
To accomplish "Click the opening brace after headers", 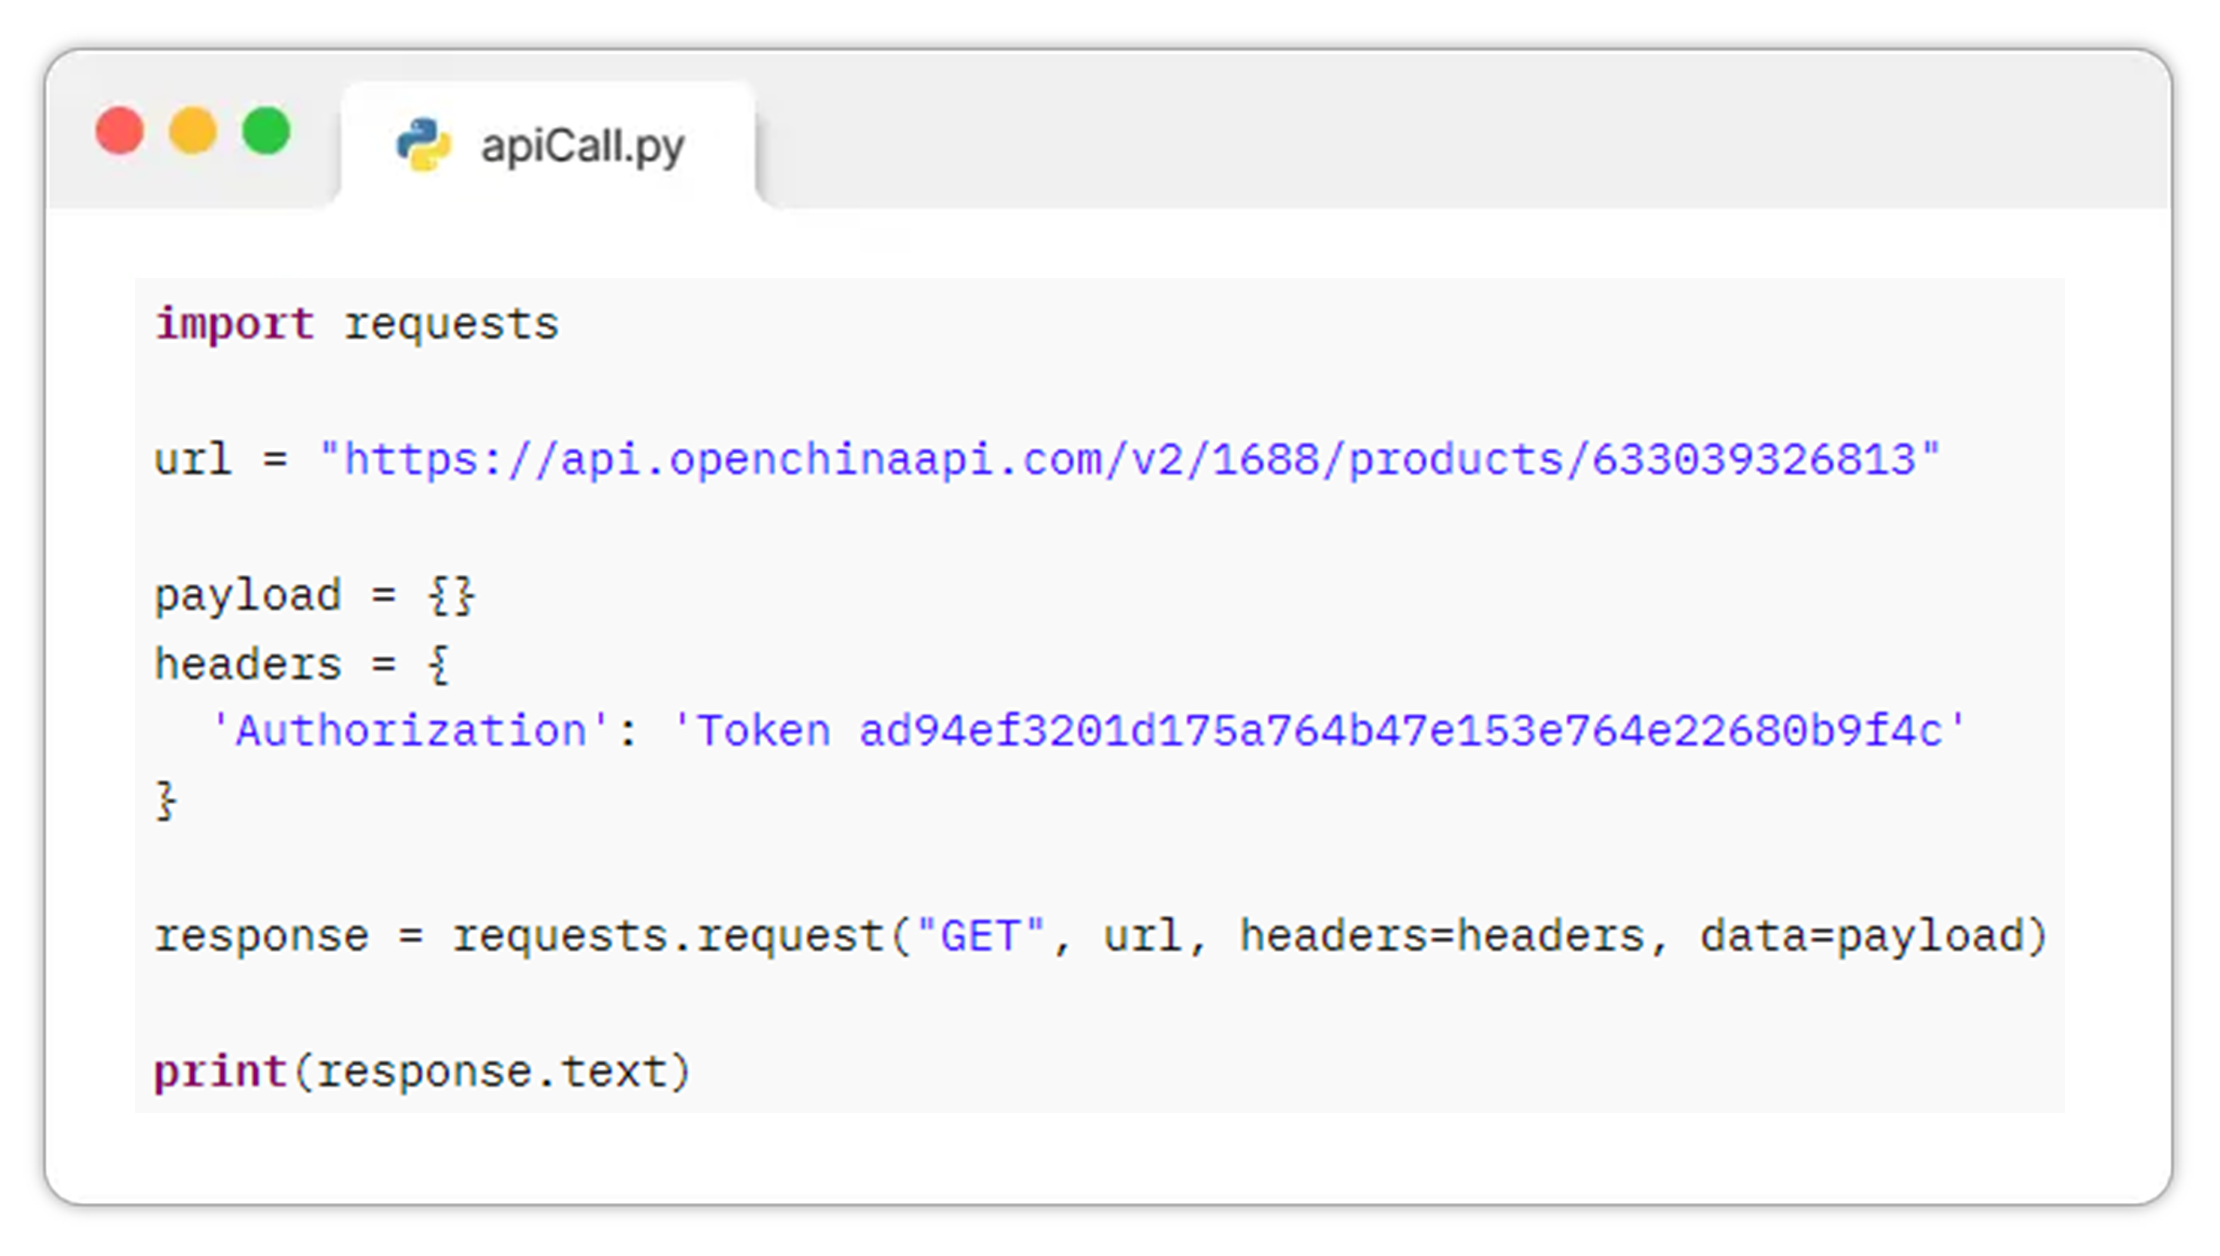I will pos(439,665).
